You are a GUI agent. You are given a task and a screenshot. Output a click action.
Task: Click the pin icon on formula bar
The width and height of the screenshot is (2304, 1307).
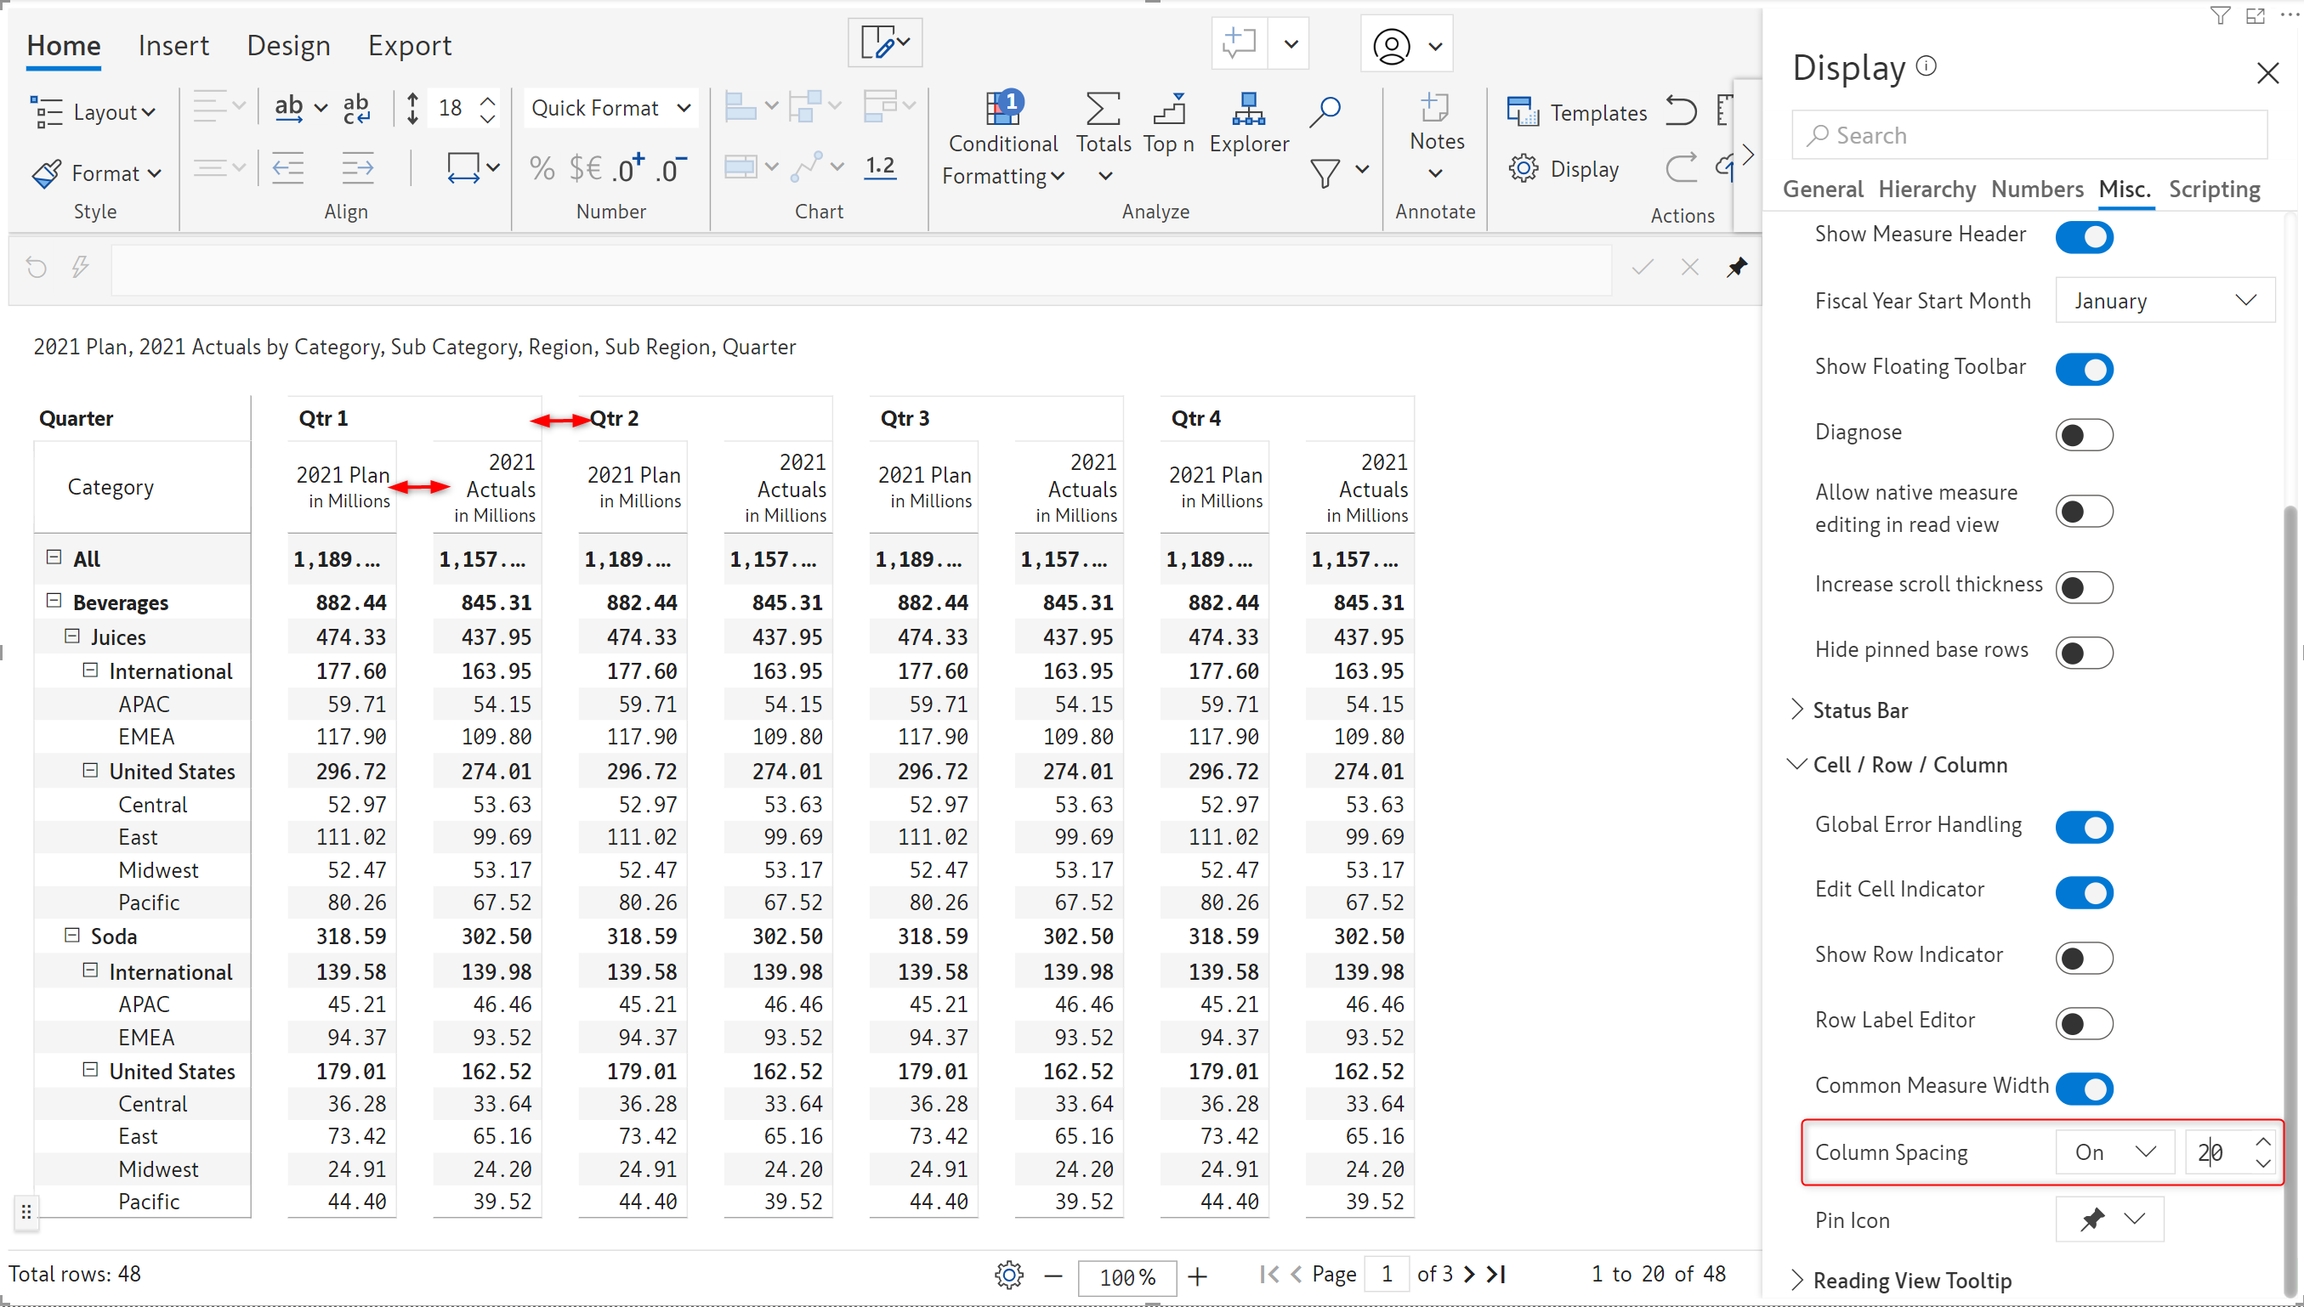click(x=1737, y=267)
